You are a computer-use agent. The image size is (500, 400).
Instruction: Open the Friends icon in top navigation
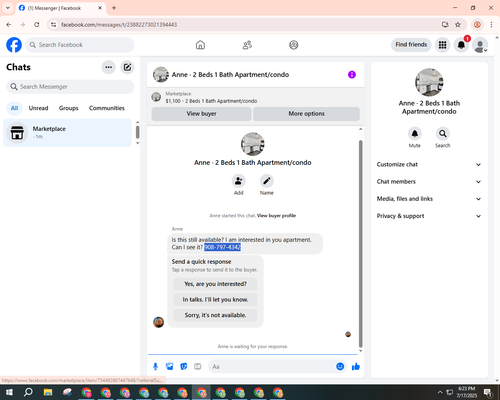(247, 45)
